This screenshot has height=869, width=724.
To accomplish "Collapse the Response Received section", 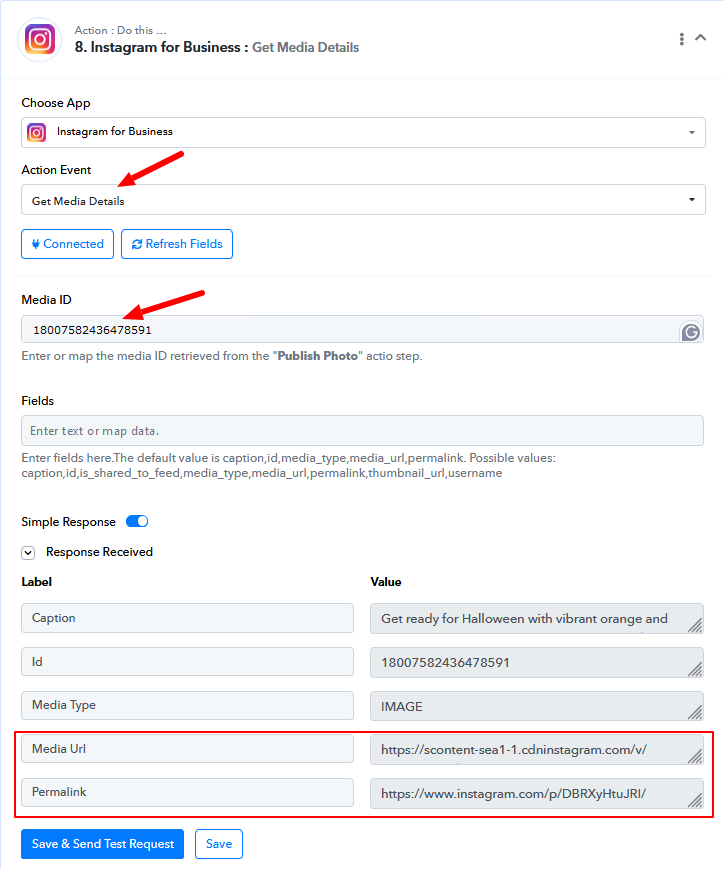I will (28, 553).
